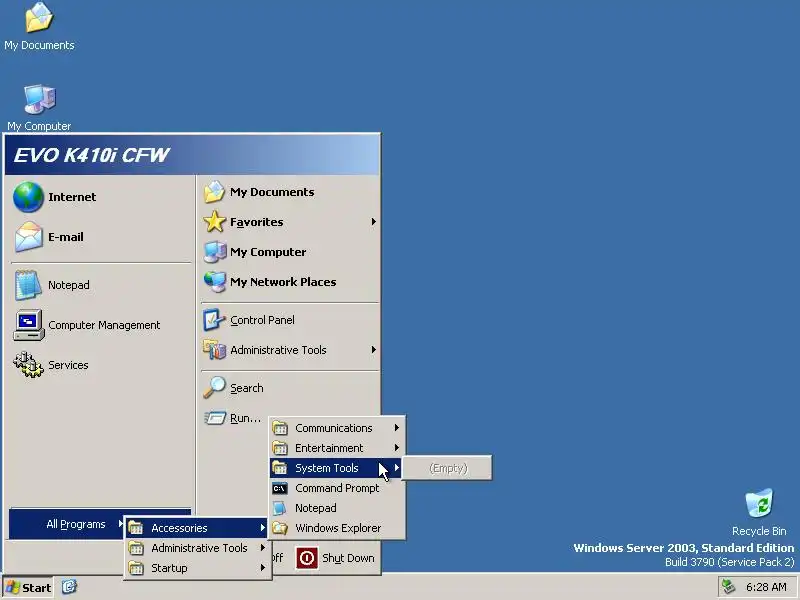Select the System Tools menu entry
800x600 pixels.
click(x=337, y=468)
